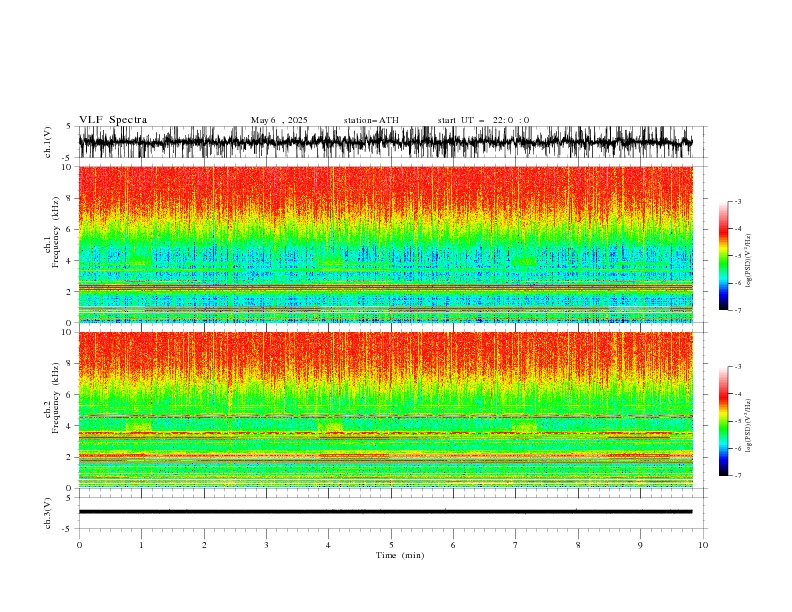Click the "-3" label on ch.1 colorbar
Viewport: 792px width, 612px height.
point(737,201)
